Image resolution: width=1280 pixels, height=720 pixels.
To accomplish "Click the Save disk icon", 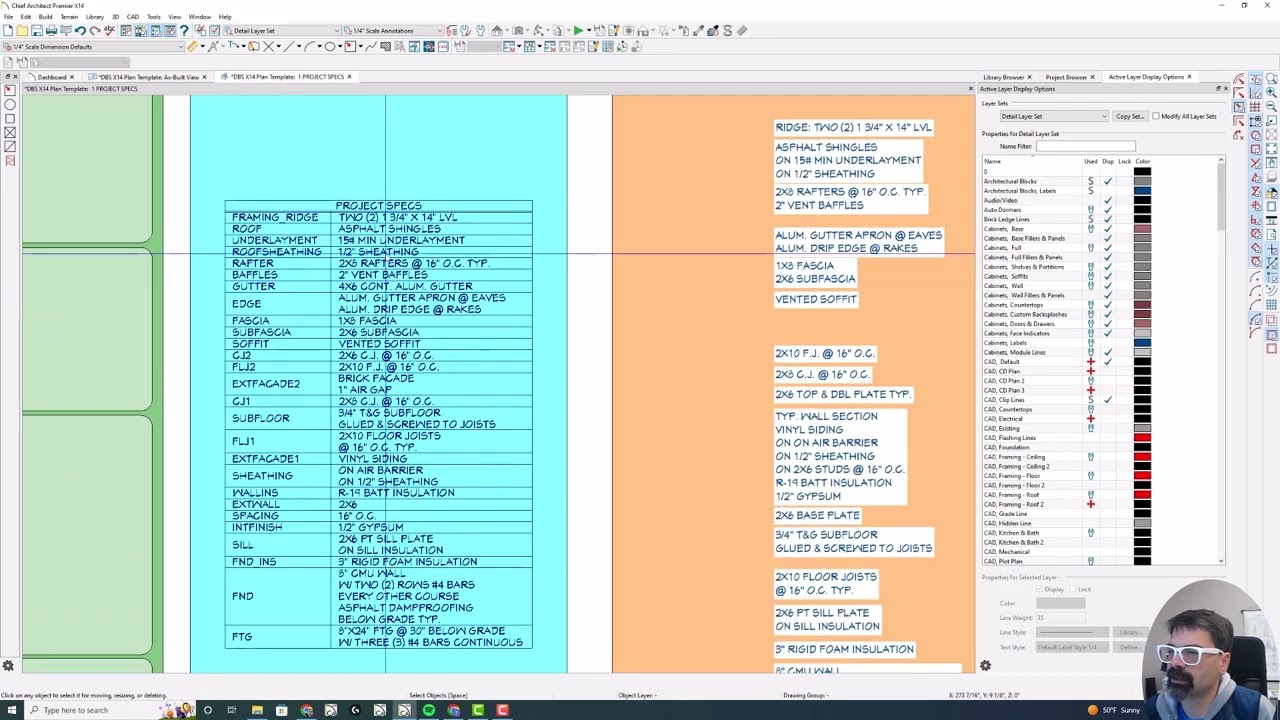I will [37, 31].
